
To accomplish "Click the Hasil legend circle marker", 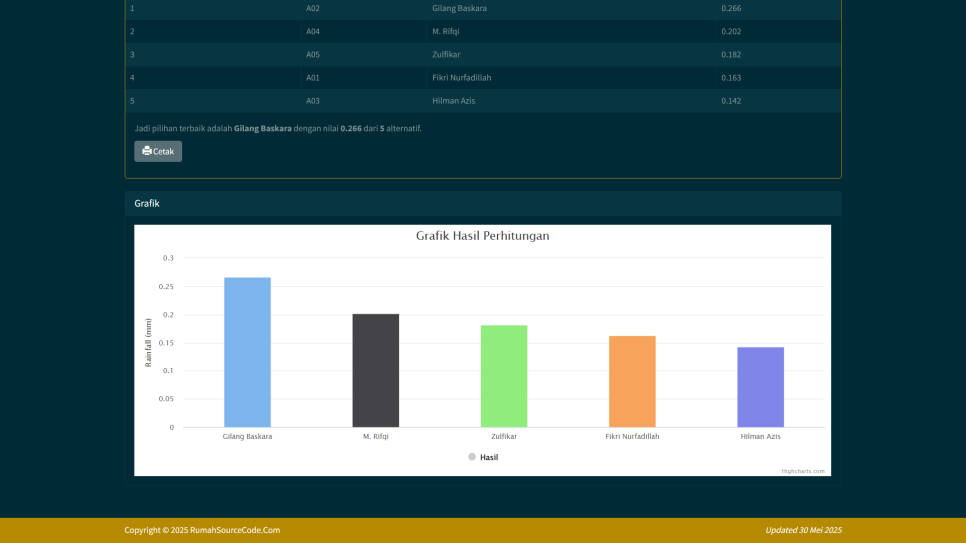I will pos(472,457).
